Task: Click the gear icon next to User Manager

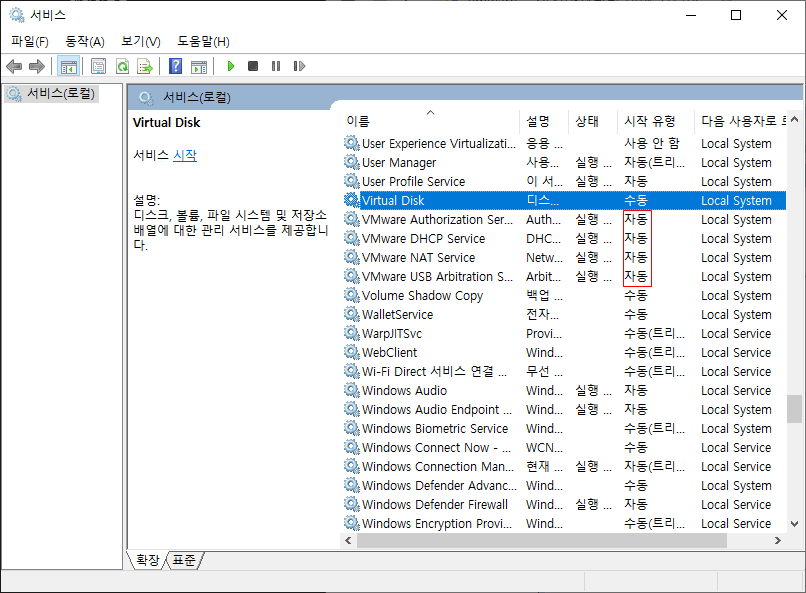Action: click(x=352, y=162)
